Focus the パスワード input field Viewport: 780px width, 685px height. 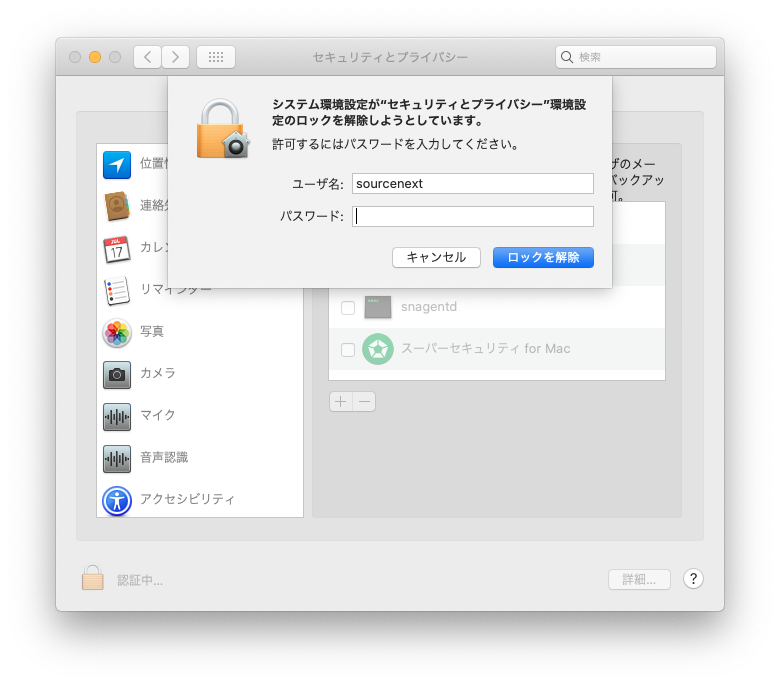(473, 216)
